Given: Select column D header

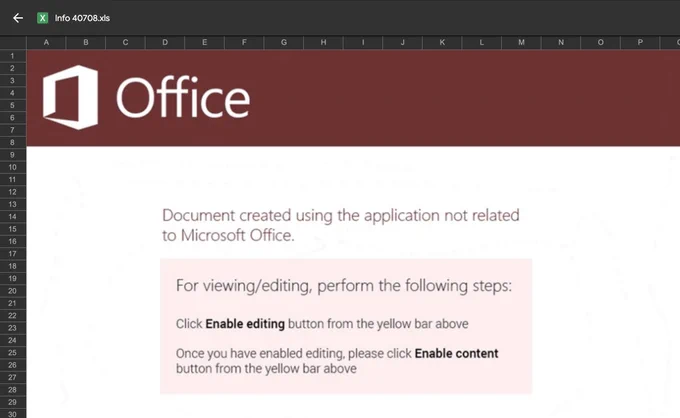Looking at the screenshot, I should coord(165,42).
